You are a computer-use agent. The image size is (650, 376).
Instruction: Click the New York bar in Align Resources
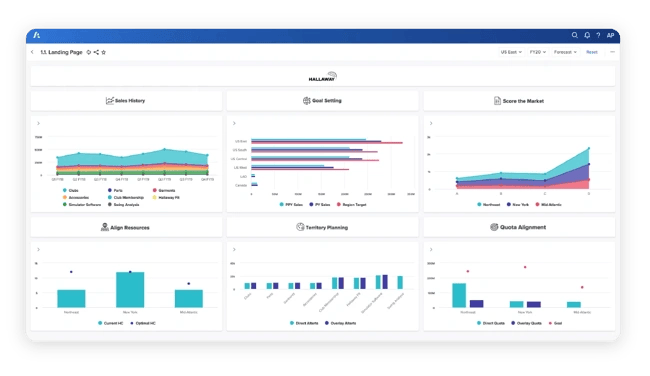pos(130,290)
